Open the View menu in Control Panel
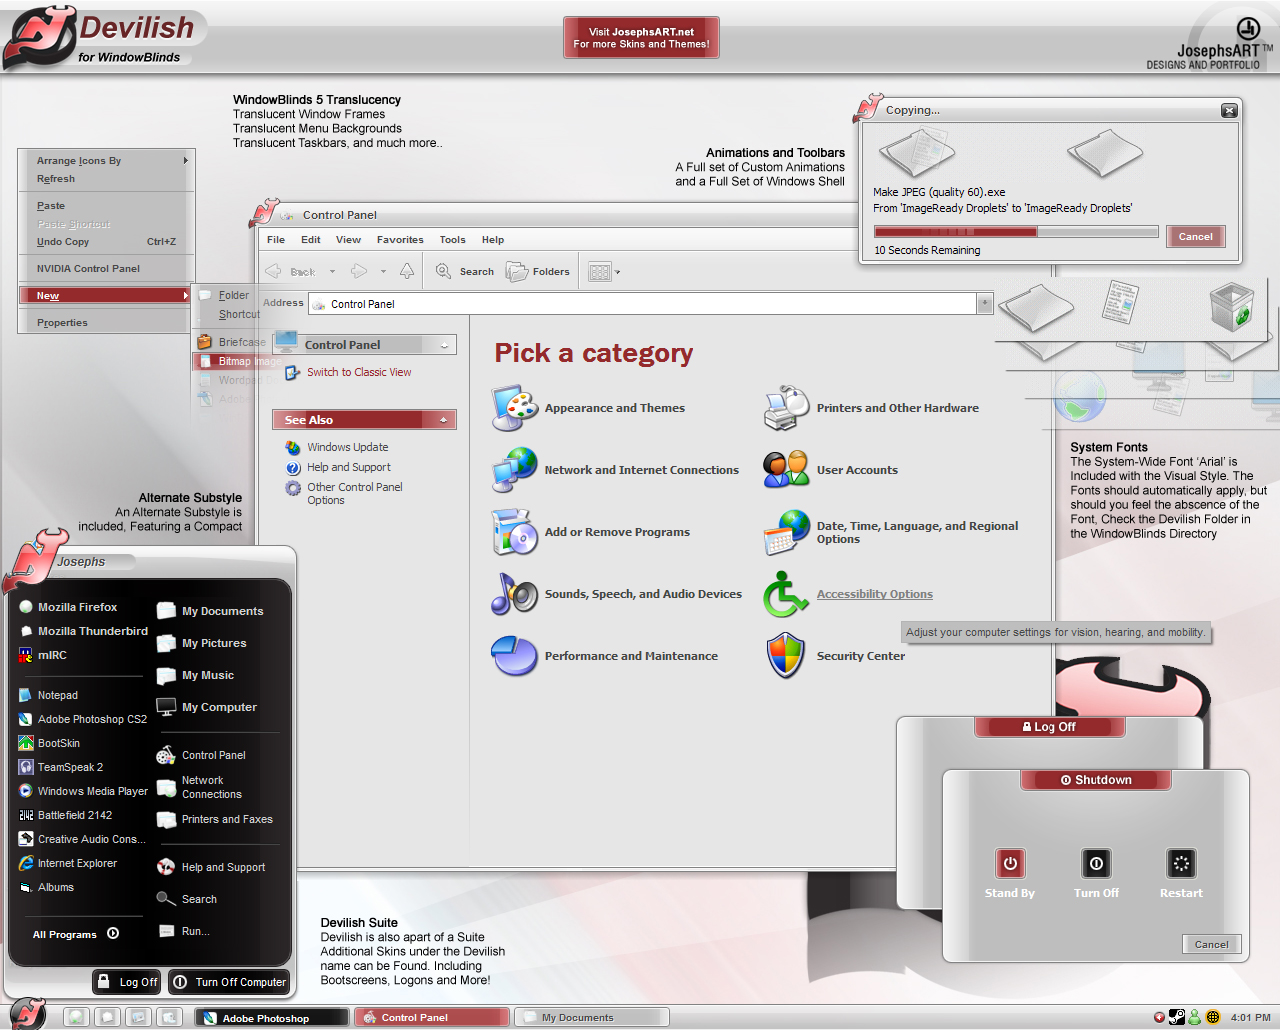Image resolution: width=1280 pixels, height=1030 pixels. point(348,240)
